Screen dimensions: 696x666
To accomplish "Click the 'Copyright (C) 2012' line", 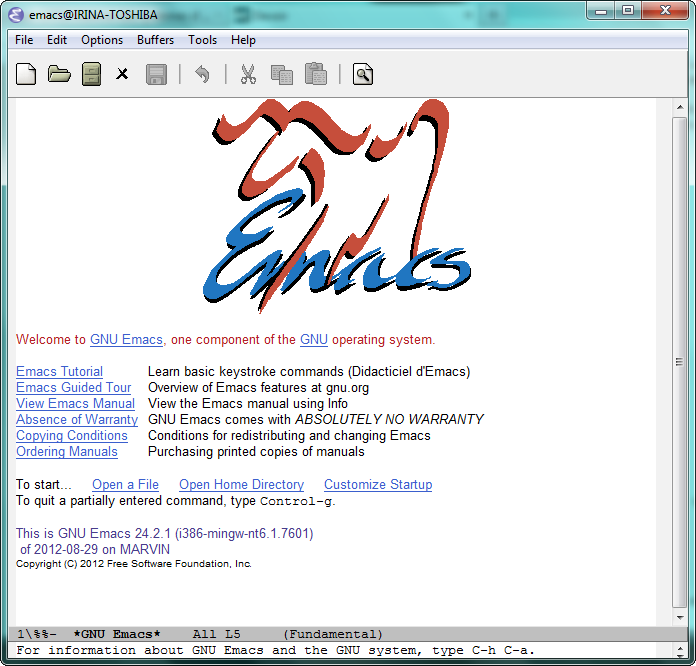I will point(134,564).
